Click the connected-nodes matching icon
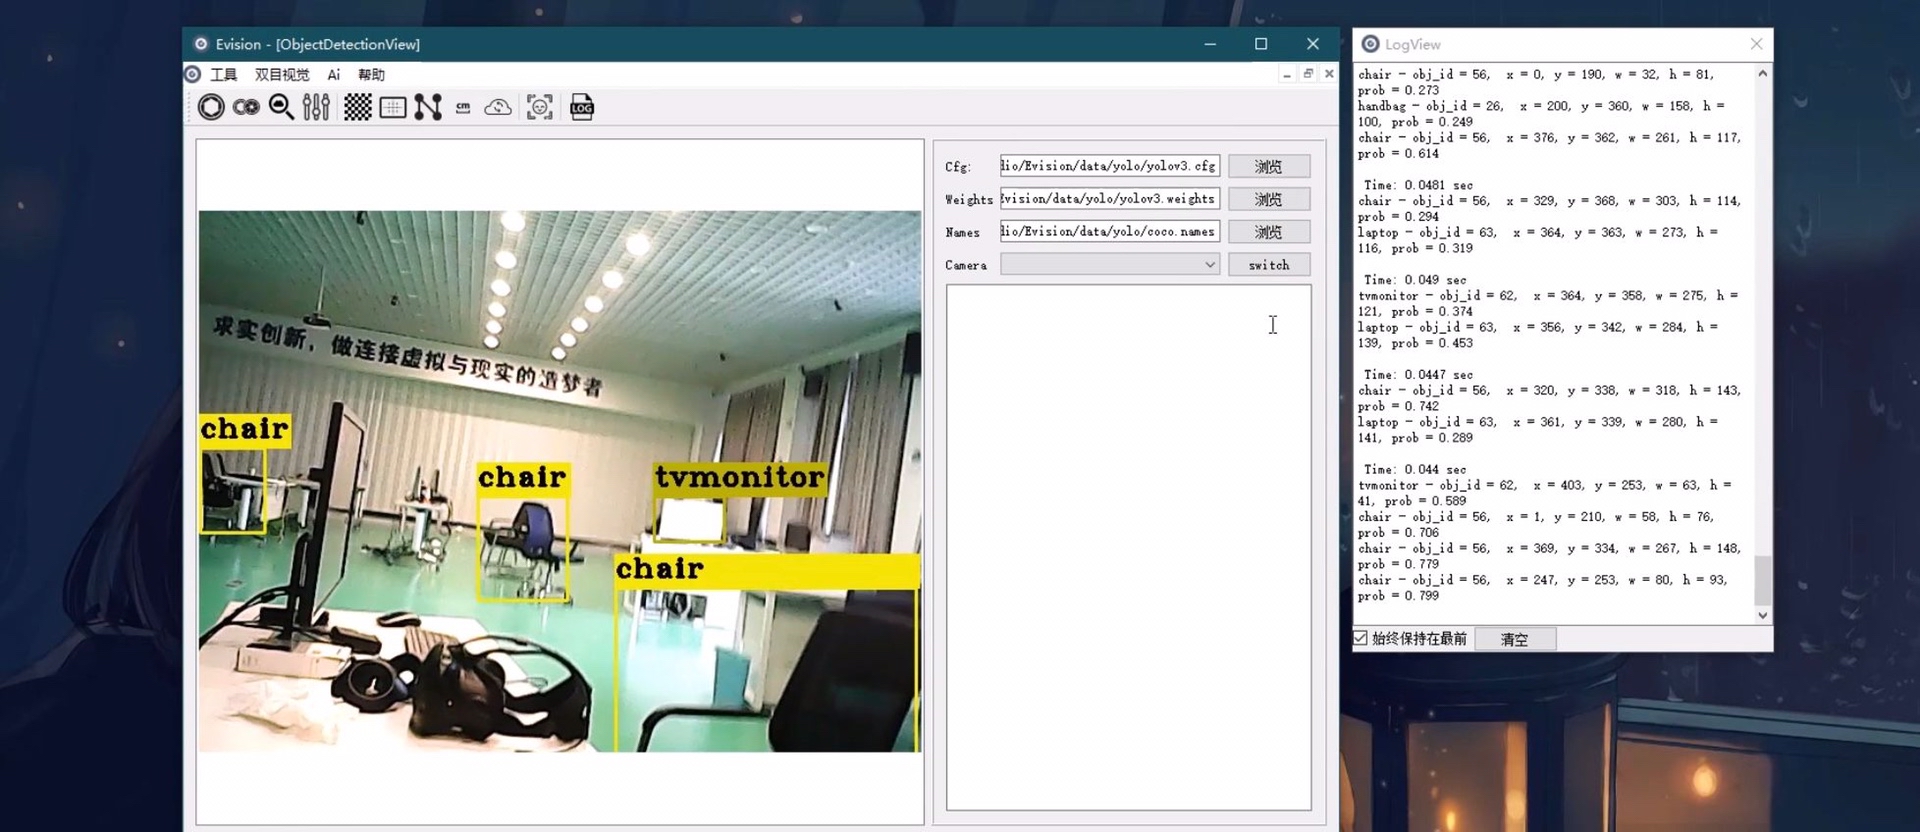1920x832 pixels. (428, 107)
